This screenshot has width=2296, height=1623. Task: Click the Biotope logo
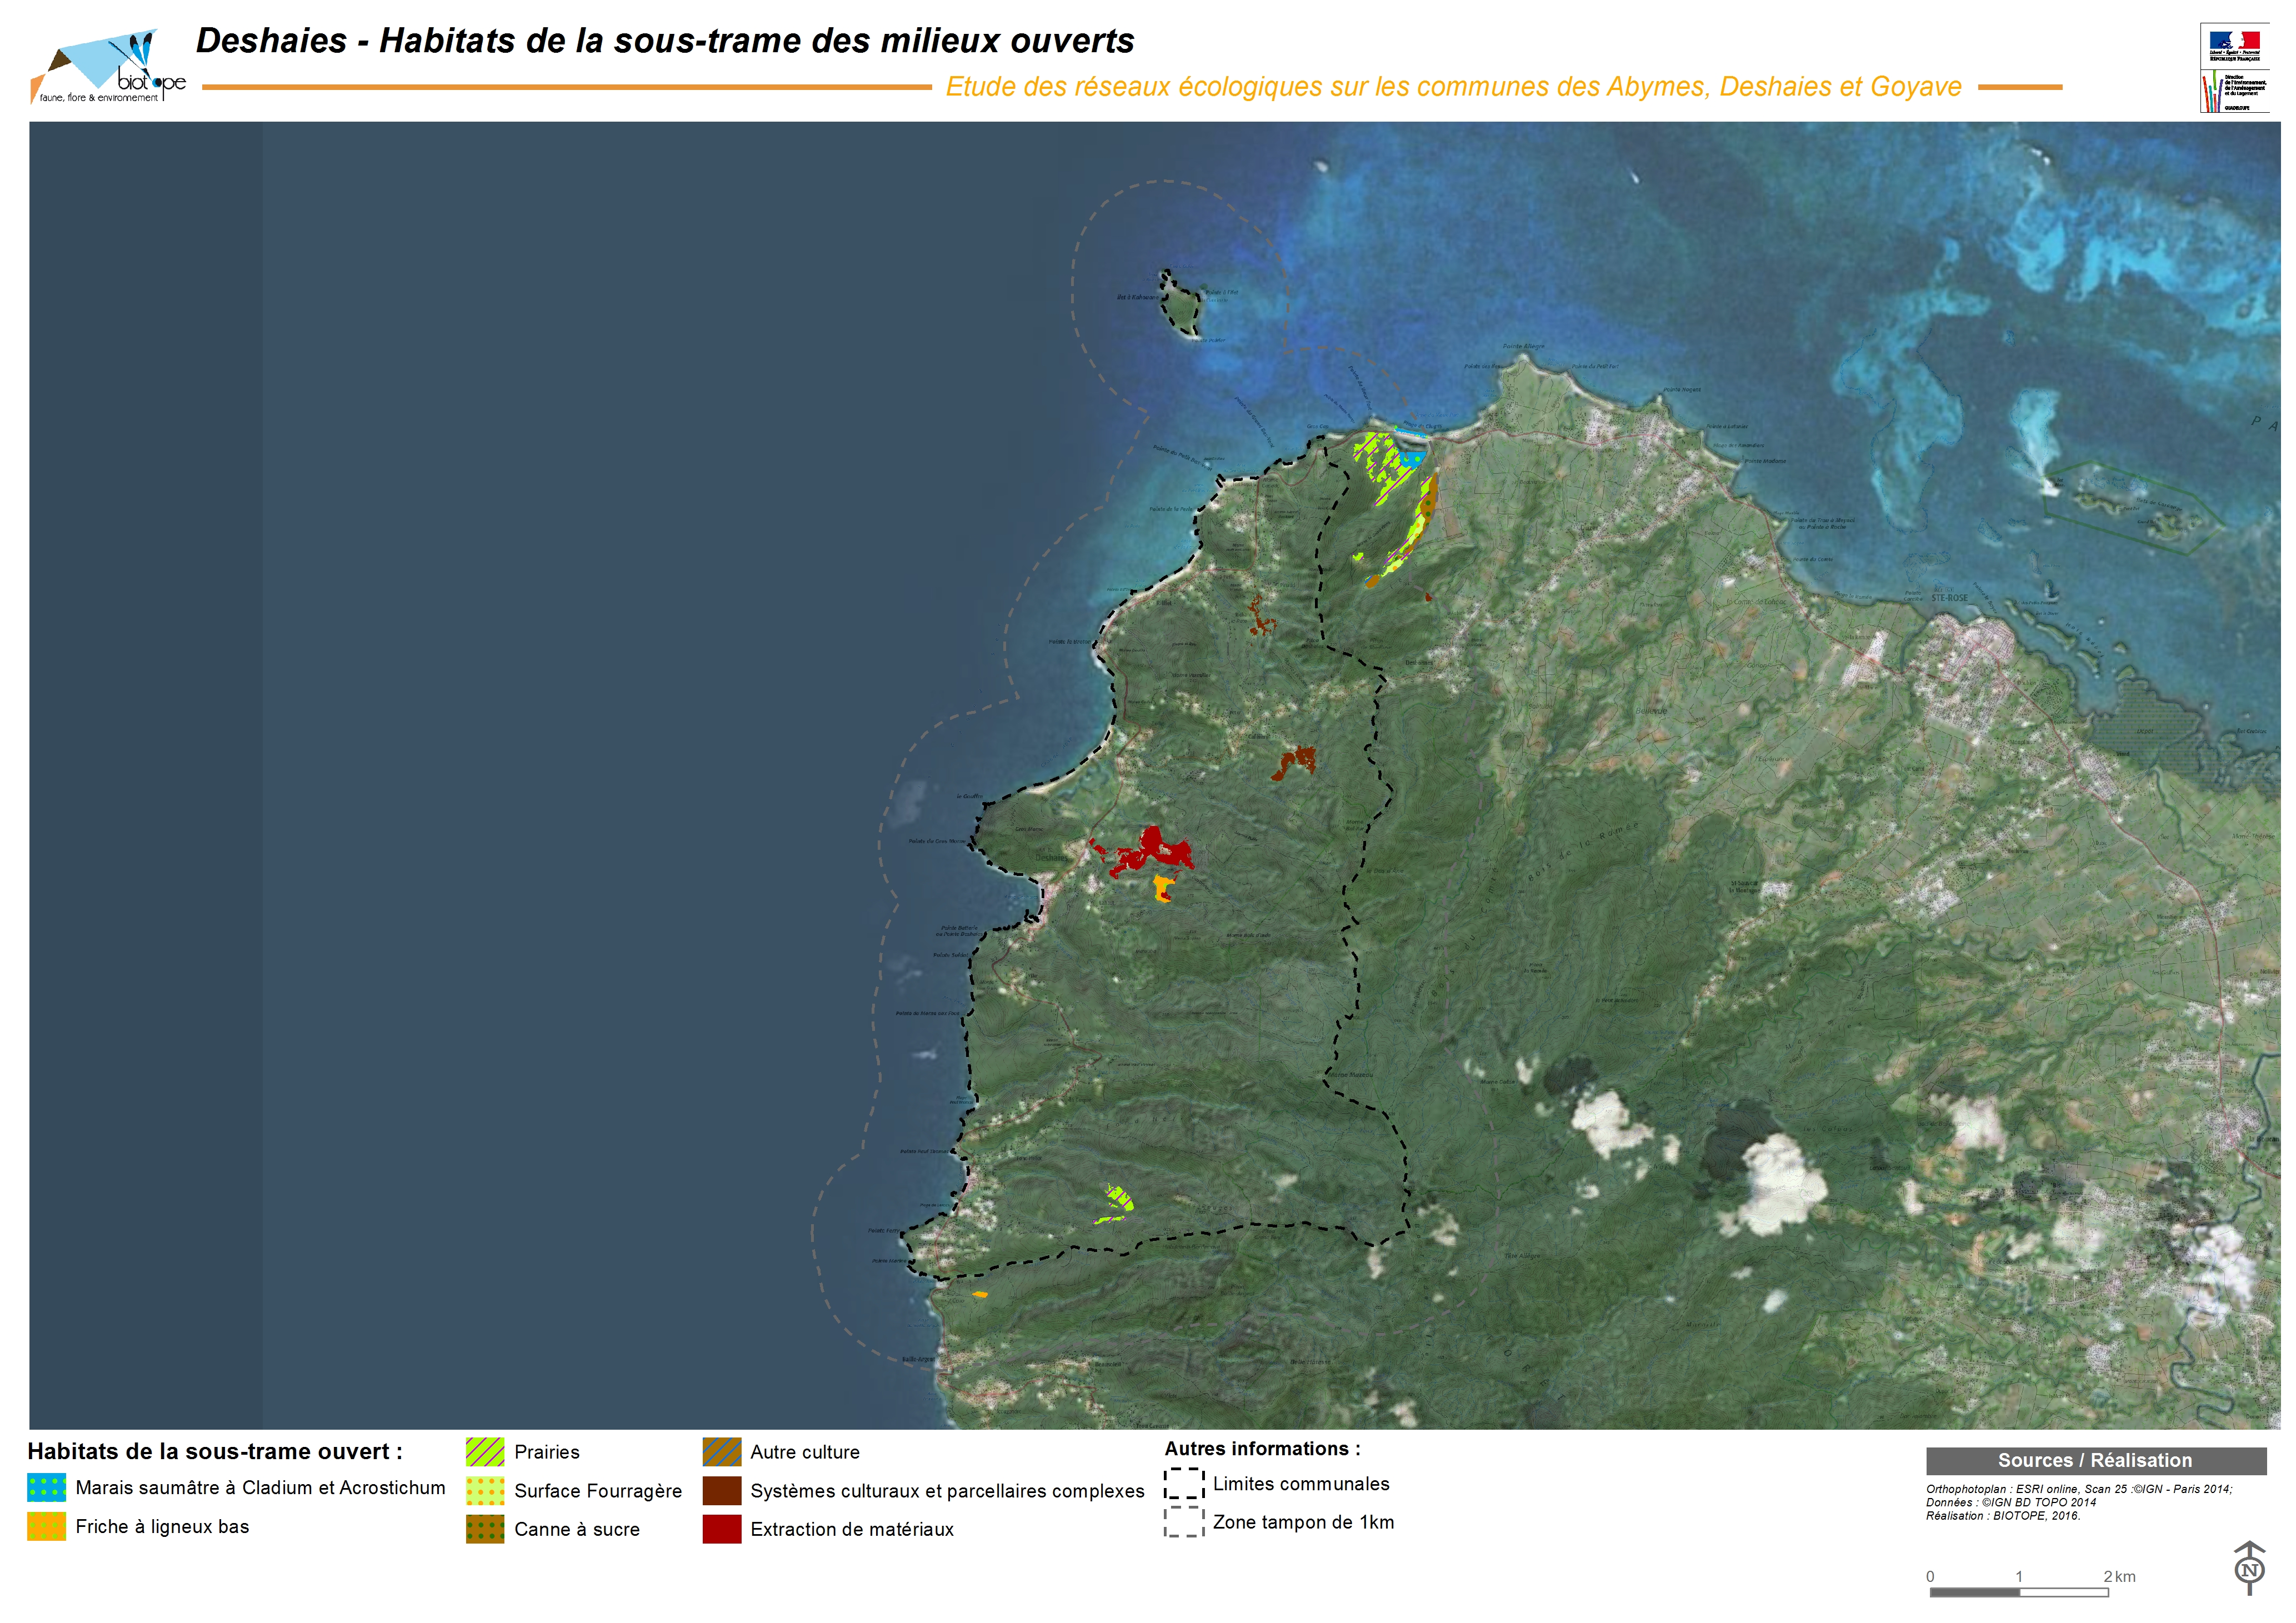[108, 67]
